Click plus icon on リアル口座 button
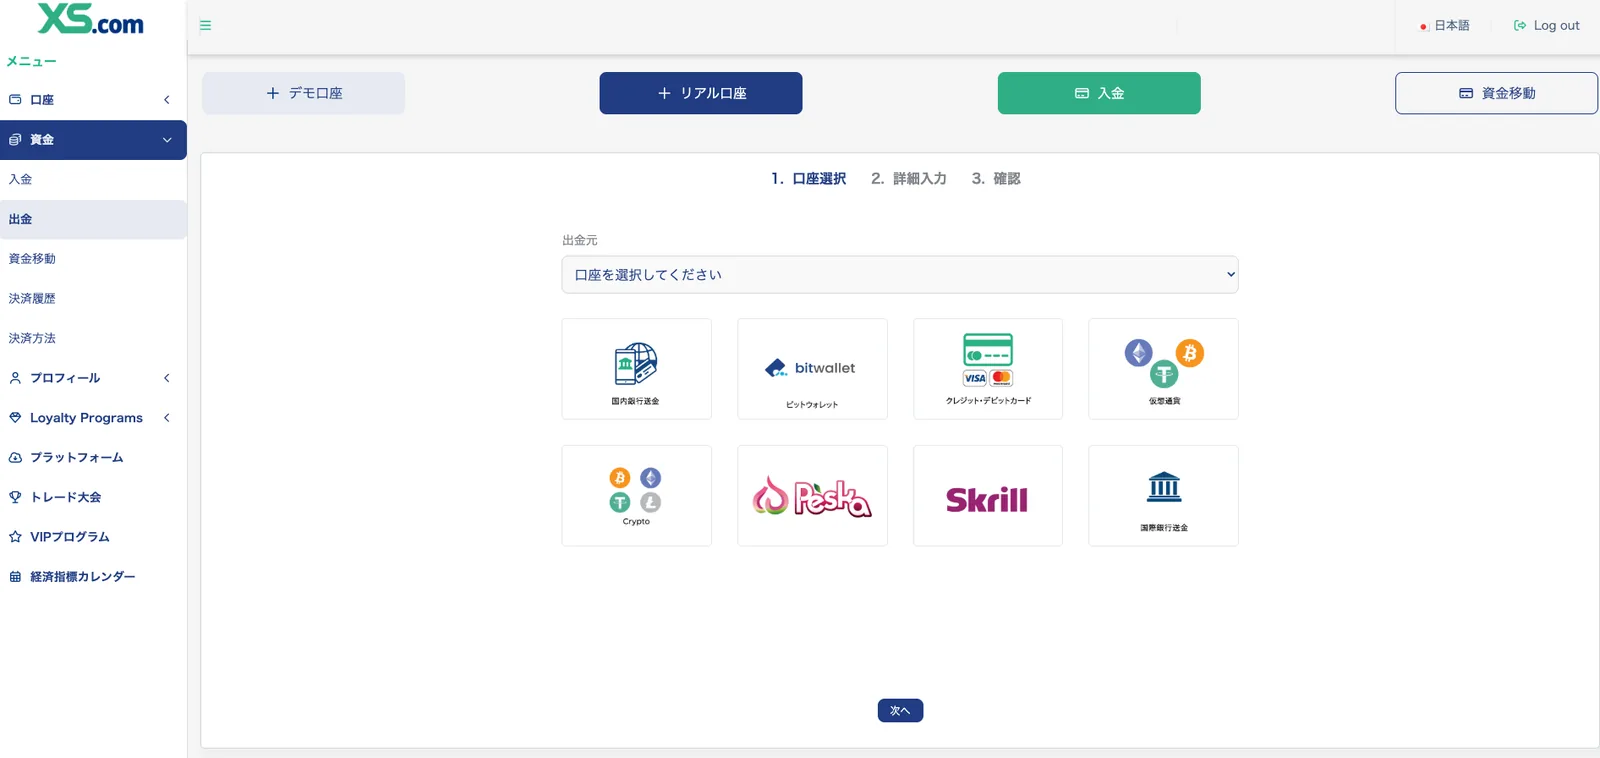 coord(664,93)
